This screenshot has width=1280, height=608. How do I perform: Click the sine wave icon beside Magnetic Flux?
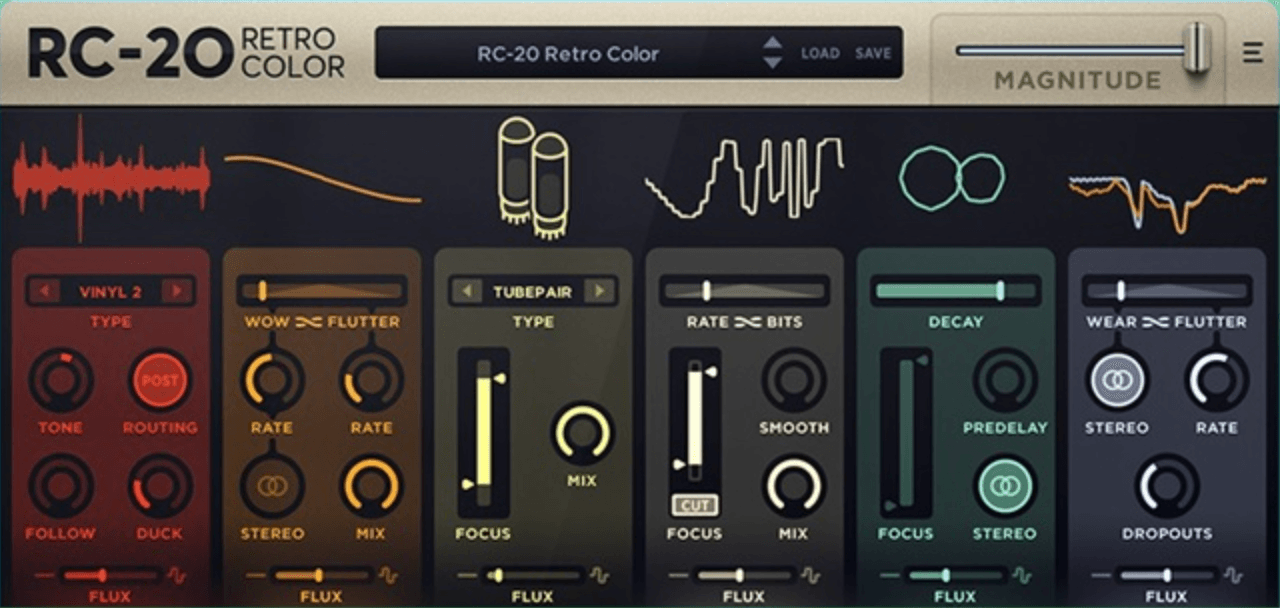coord(1233,575)
